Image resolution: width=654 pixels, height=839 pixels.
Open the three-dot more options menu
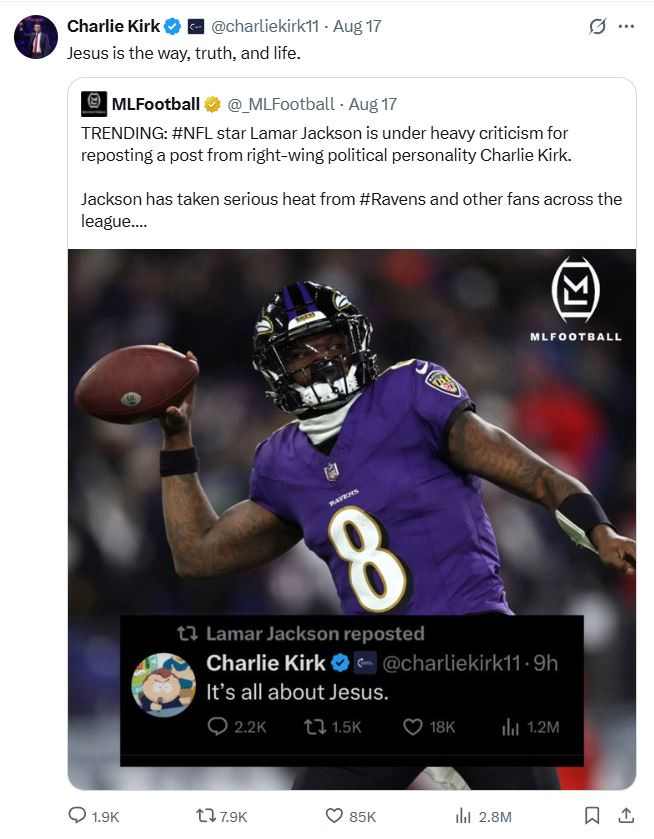point(626,26)
